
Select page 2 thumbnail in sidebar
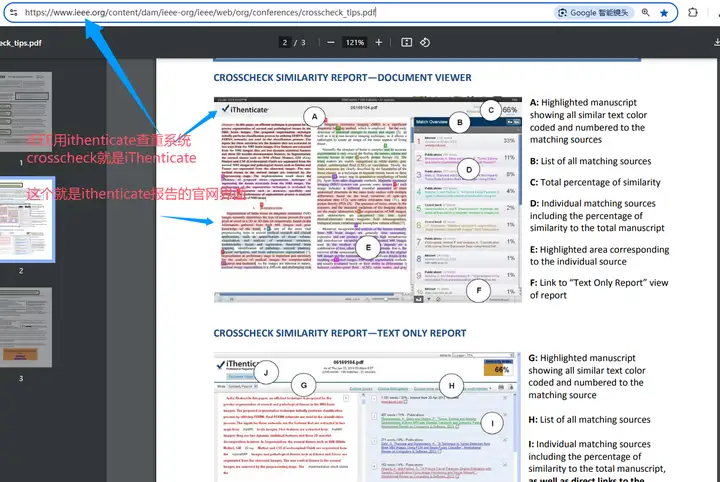point(27,219)
